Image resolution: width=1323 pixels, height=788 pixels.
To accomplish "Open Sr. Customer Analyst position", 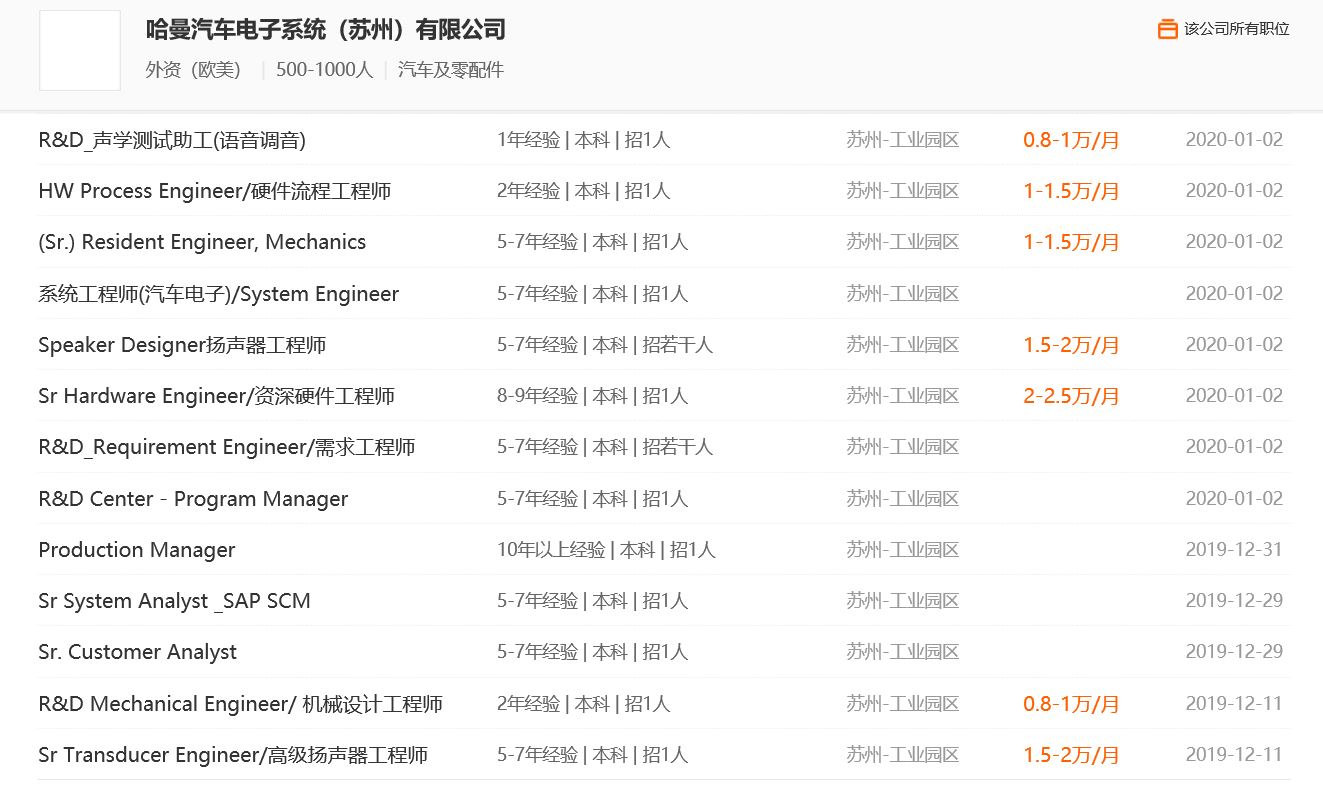I will pos(137,652).
